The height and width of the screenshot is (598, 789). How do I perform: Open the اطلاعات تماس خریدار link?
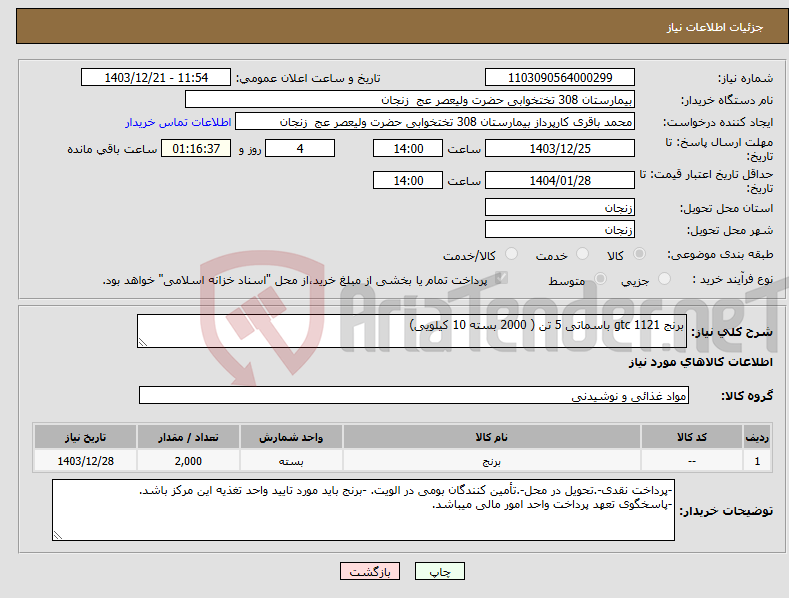point(178,122)
